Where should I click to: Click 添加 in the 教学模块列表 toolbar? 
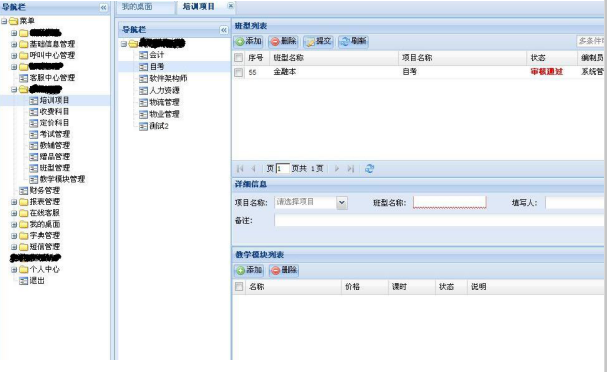point(249,270)
